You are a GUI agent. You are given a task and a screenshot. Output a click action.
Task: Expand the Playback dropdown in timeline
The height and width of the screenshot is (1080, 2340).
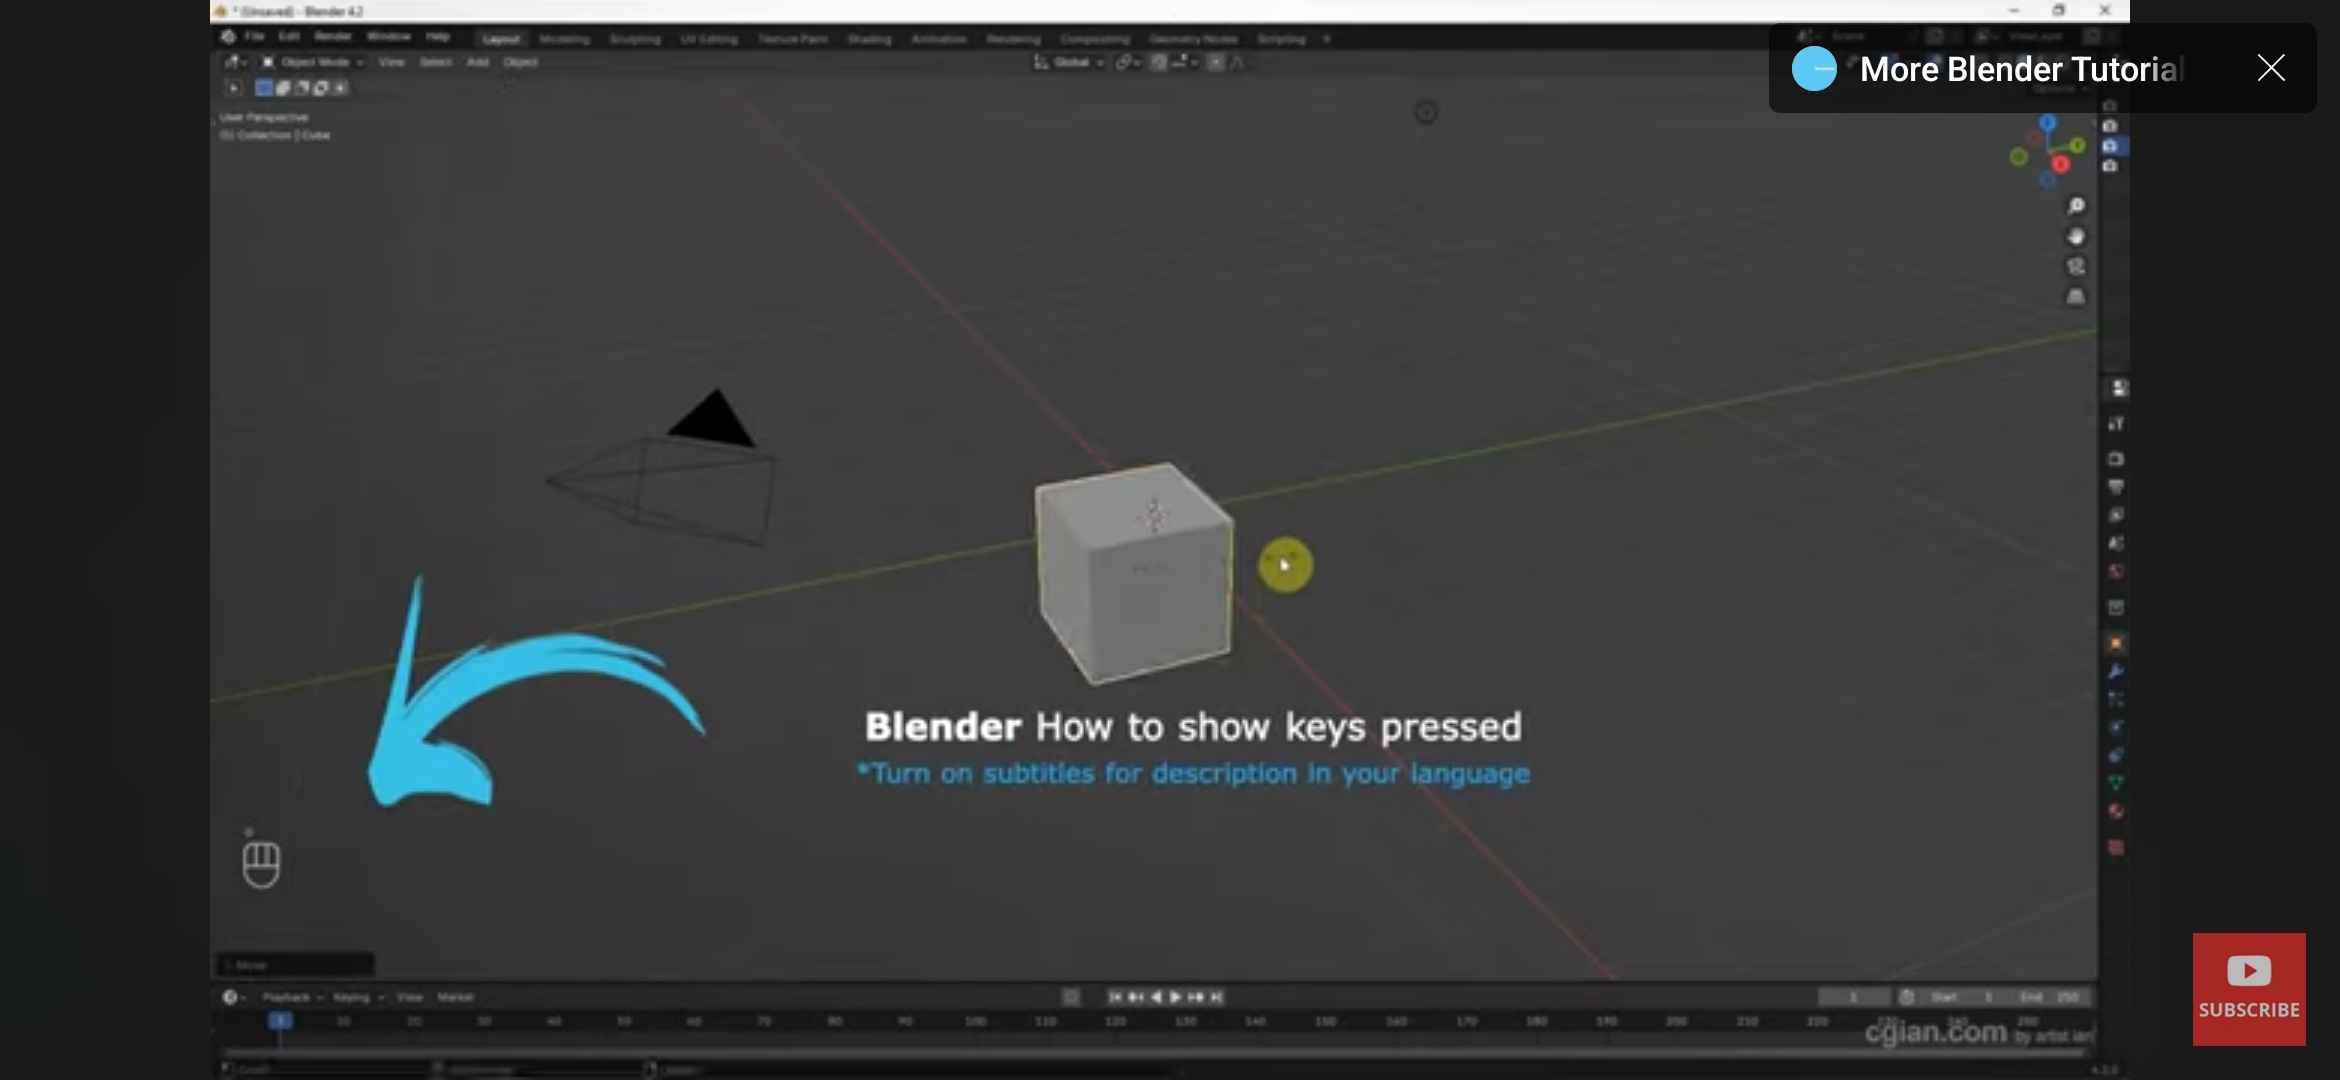click(x=292, y=997)
